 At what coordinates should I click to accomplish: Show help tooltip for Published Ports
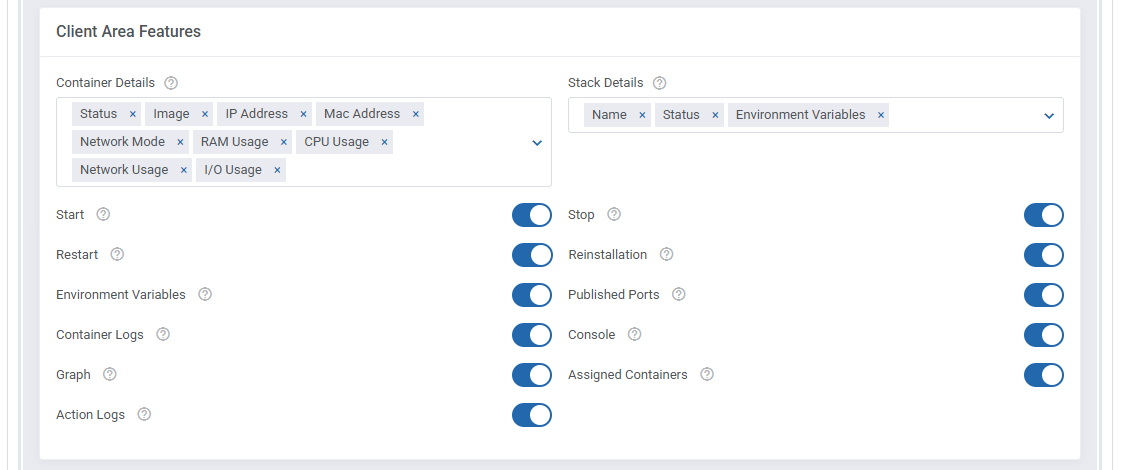point(678,295)
